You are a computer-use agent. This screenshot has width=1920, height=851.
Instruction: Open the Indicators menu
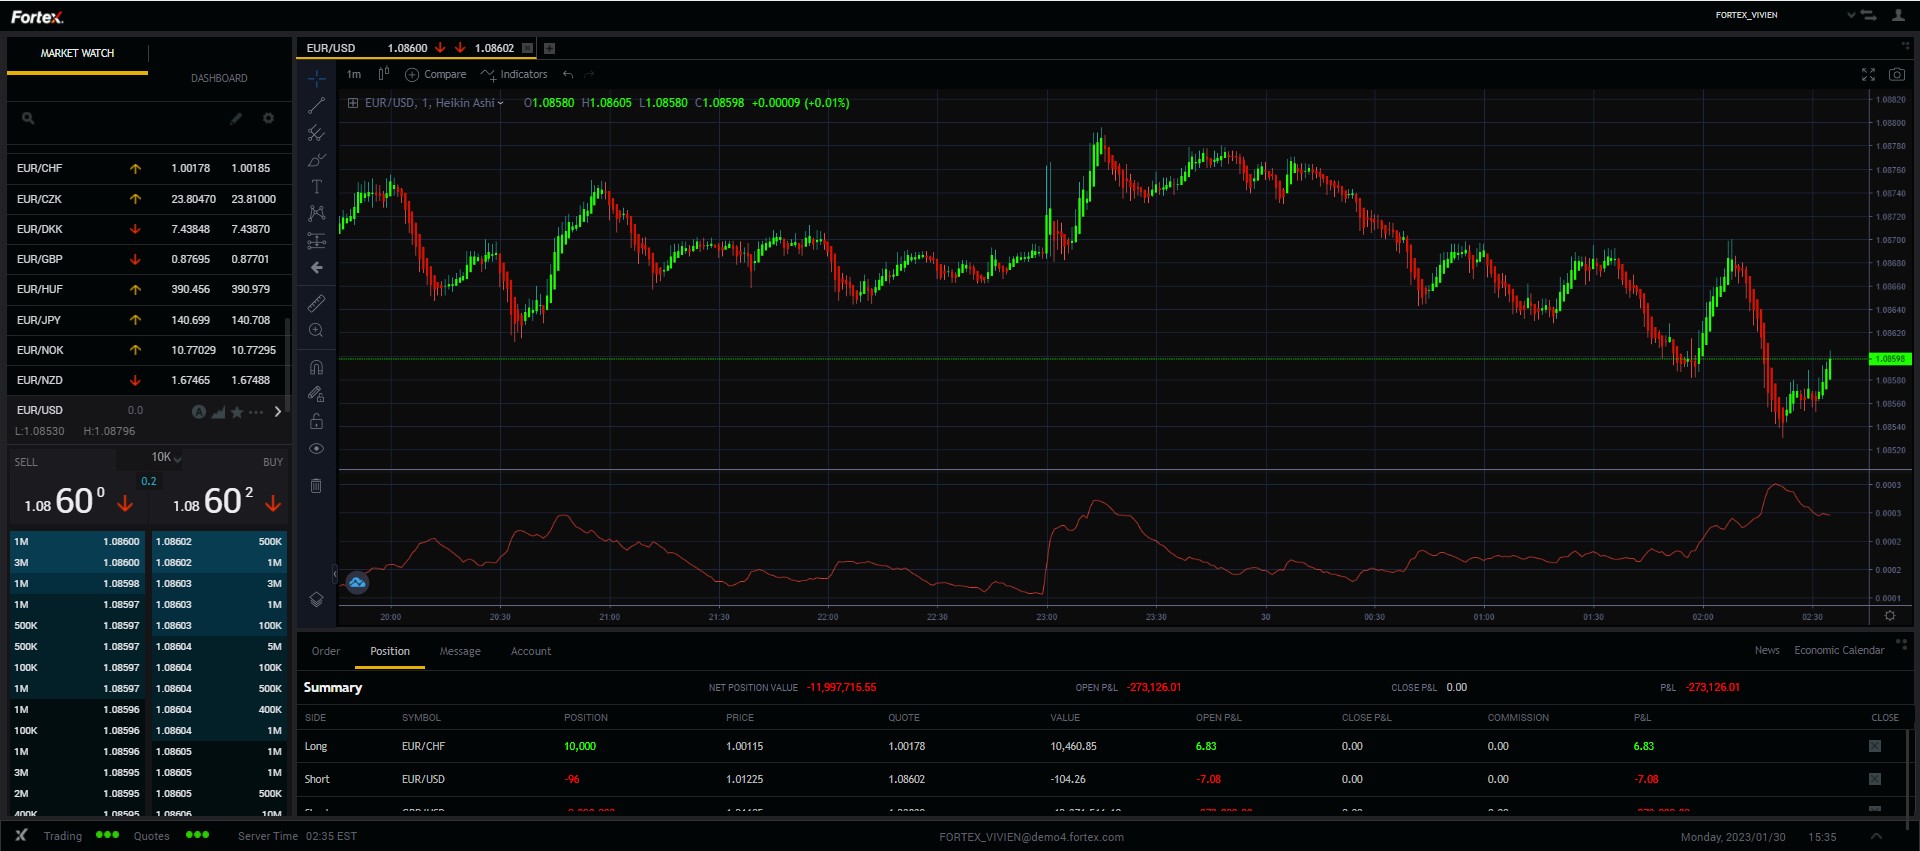click(x=514, y=75)
